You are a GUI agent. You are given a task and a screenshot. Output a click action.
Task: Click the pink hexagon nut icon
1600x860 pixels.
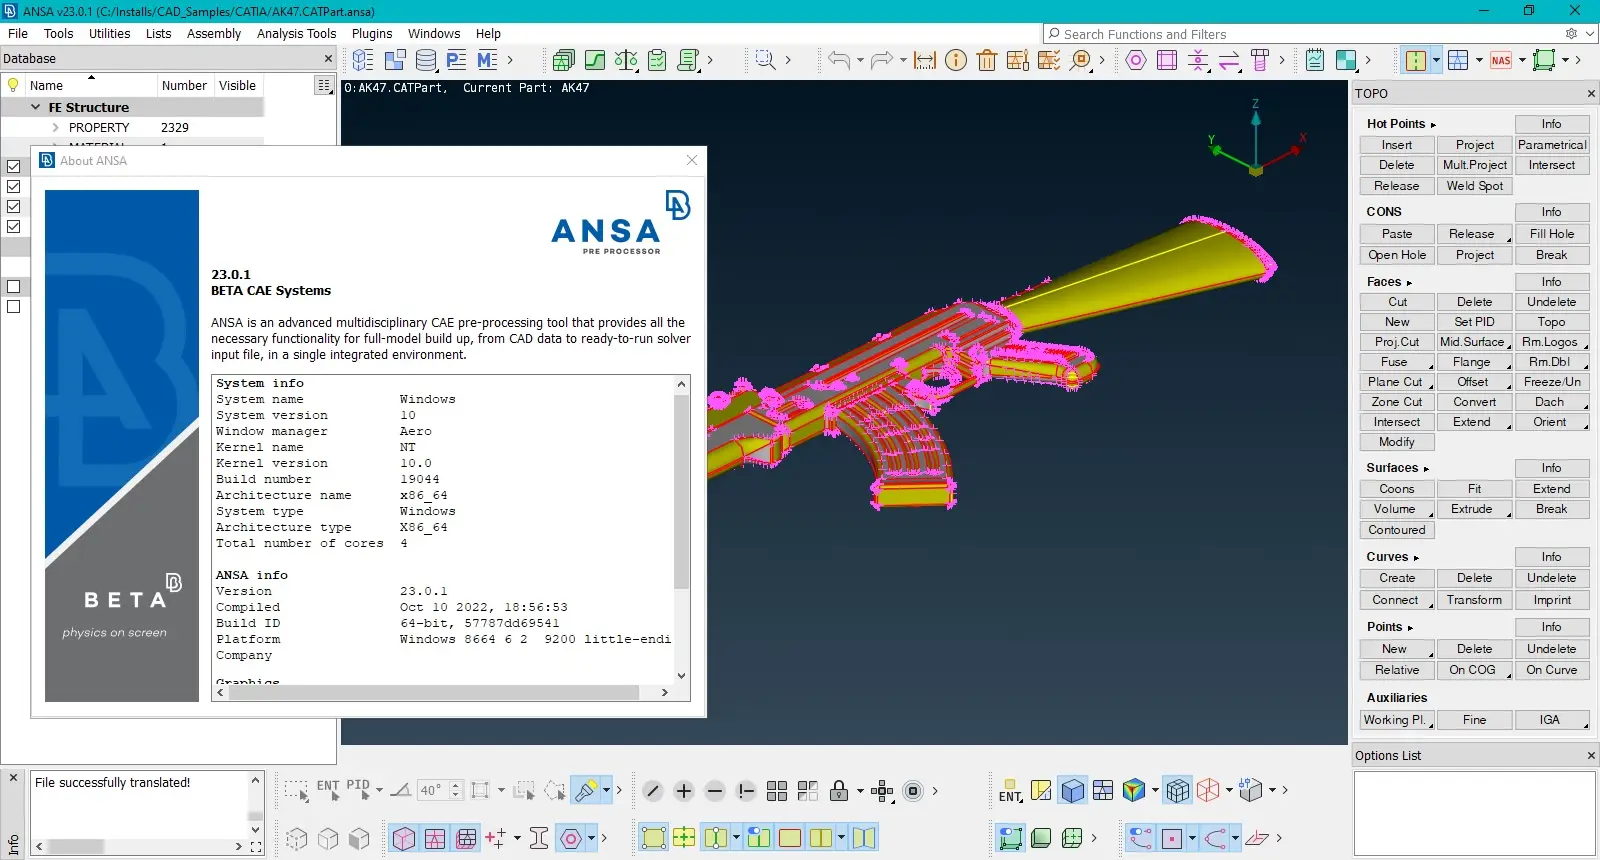(1136, 60)
